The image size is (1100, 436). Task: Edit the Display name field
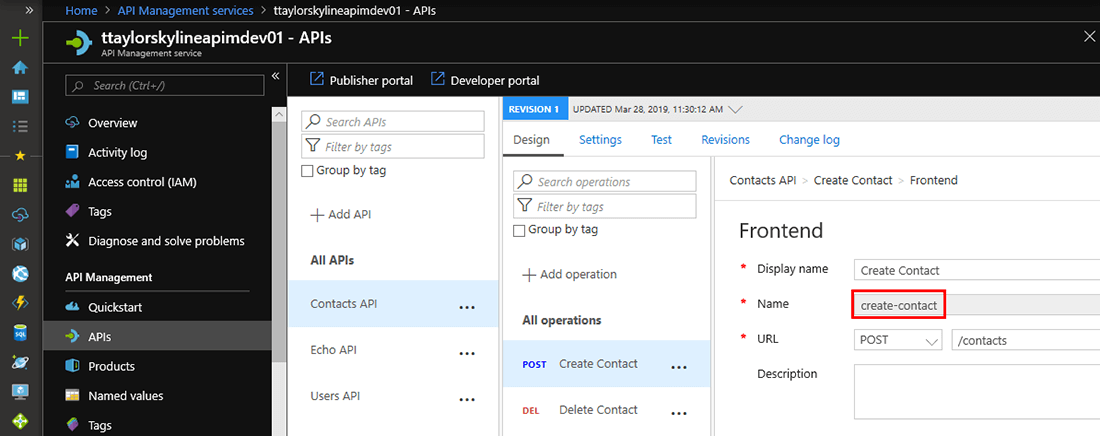pyautogui.click(x=977, y=270)
